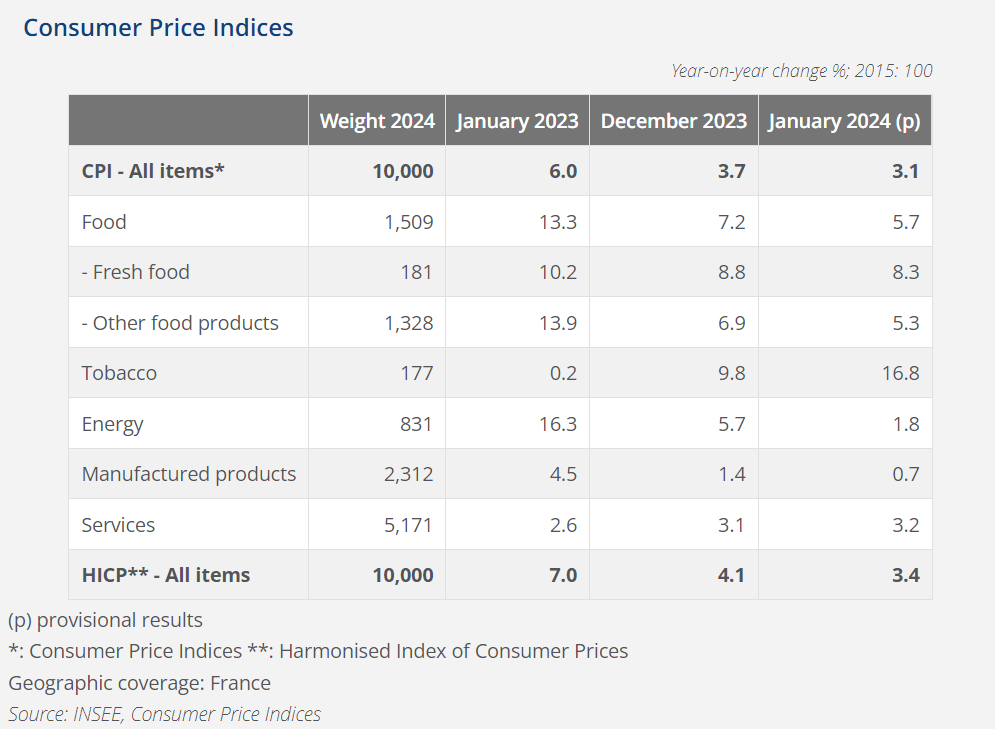This screenshot has width=995, height=729.
Task: Select the HICP** - All items row label
Action: 166,575
